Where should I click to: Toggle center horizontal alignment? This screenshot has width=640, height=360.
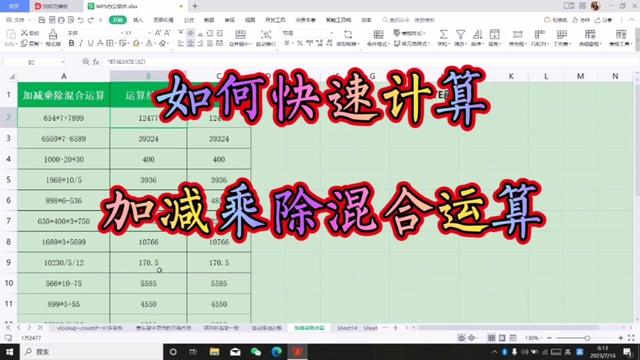[x=190, y=43]
